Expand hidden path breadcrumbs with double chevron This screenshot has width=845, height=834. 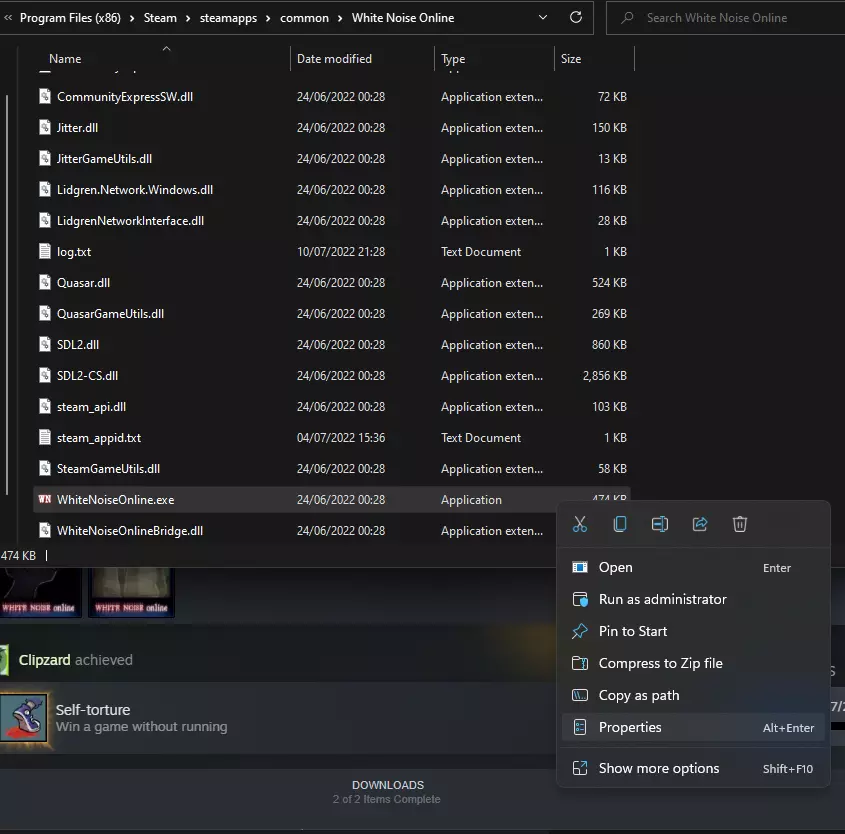click(8, 18)
